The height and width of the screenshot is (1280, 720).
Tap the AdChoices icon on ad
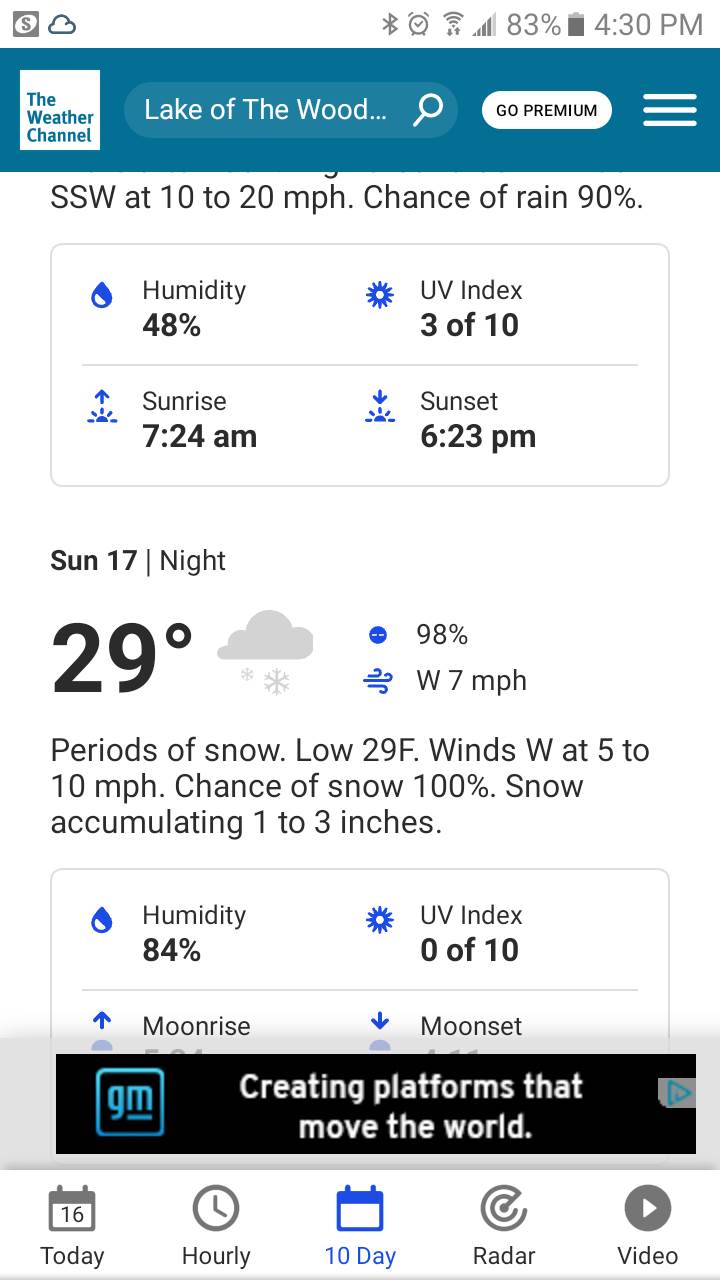tap(679, 1092)
